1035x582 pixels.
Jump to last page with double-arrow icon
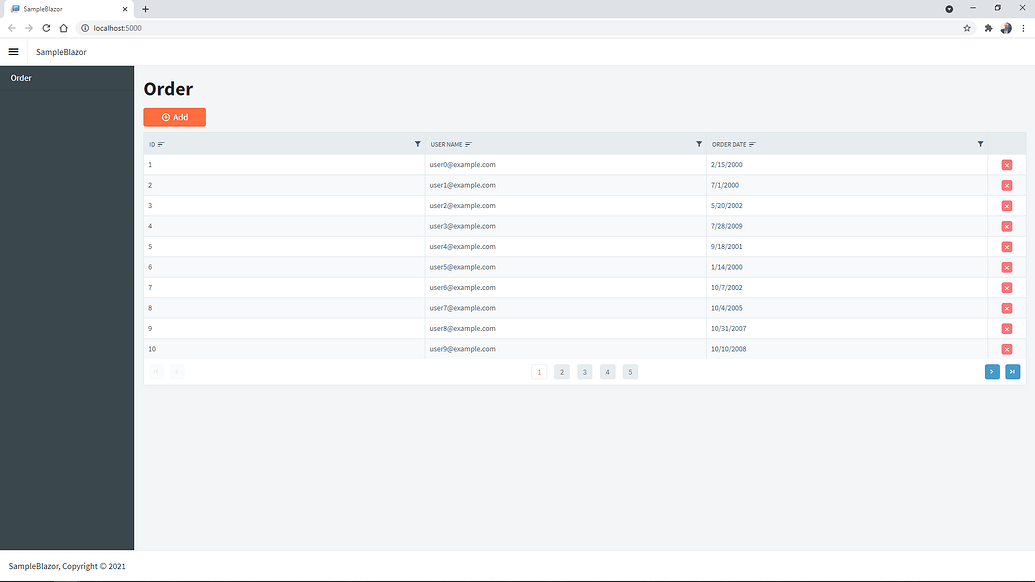coord(1014,371)
